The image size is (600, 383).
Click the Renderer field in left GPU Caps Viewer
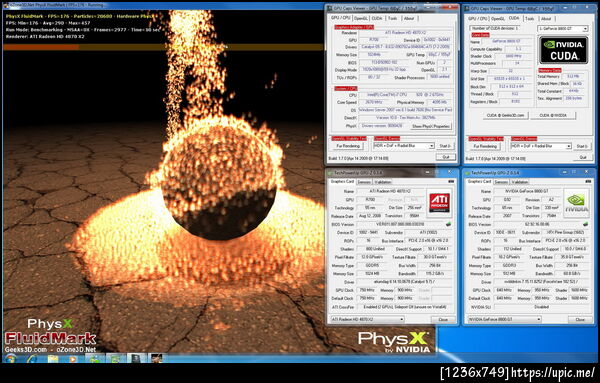[x=405, y=33]
